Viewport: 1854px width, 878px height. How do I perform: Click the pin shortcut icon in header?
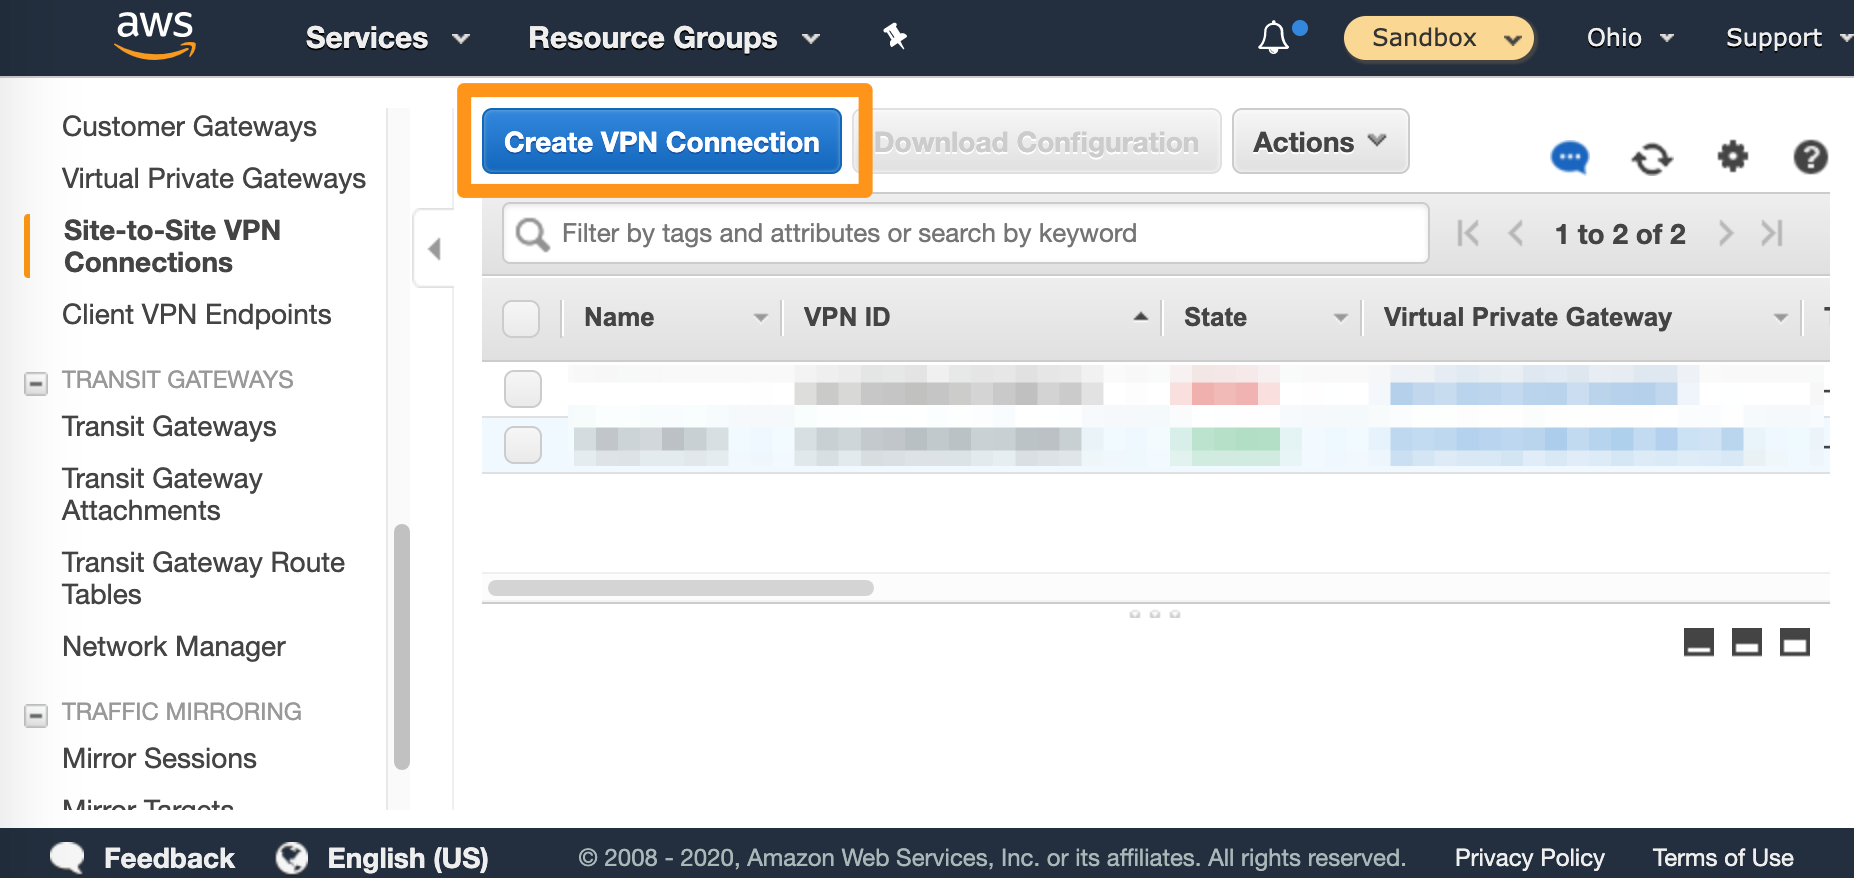click(x=895, y=37)
